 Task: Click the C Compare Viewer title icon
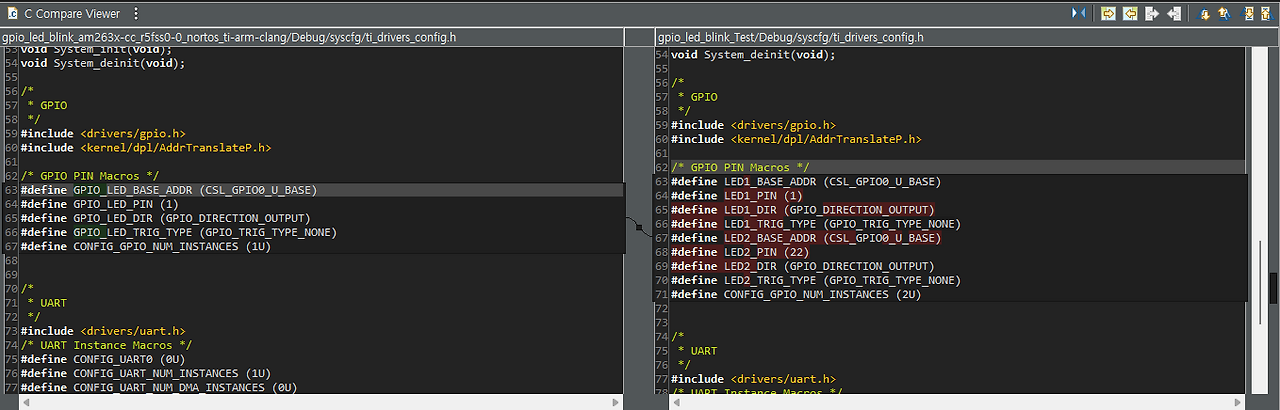coord(12,14)
